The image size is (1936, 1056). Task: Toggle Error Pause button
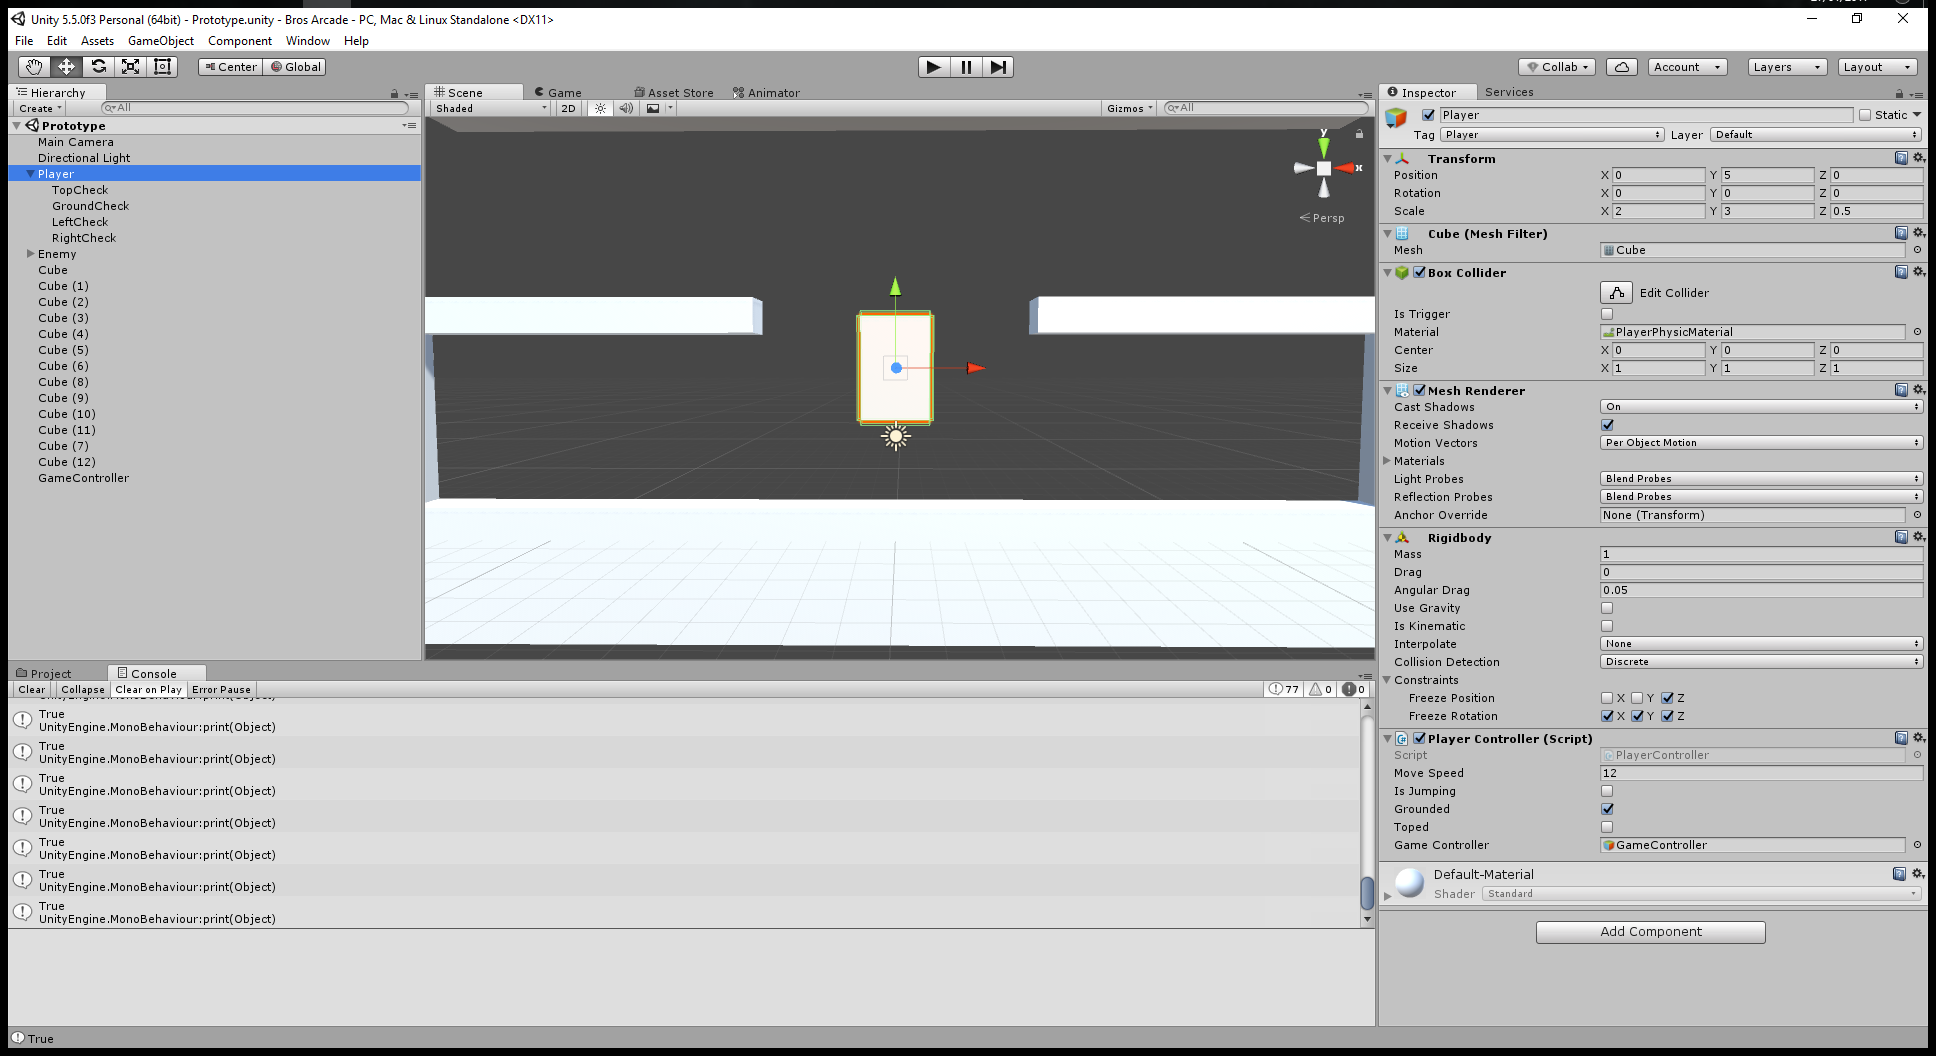221,690
